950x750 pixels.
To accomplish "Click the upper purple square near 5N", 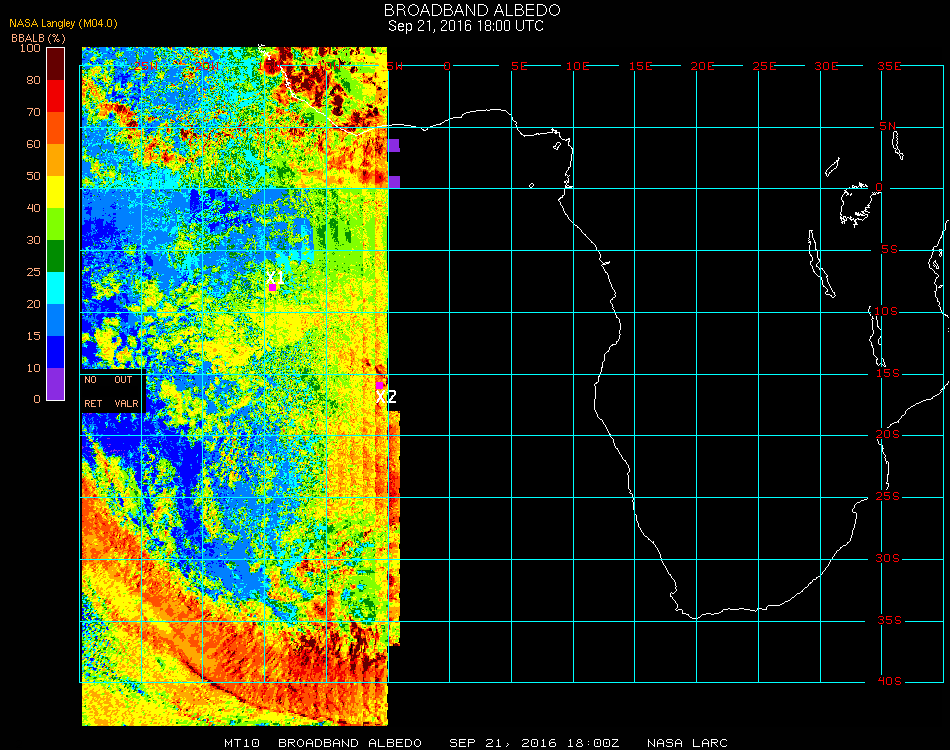I will pyautogui.click(x=394, y=145).
